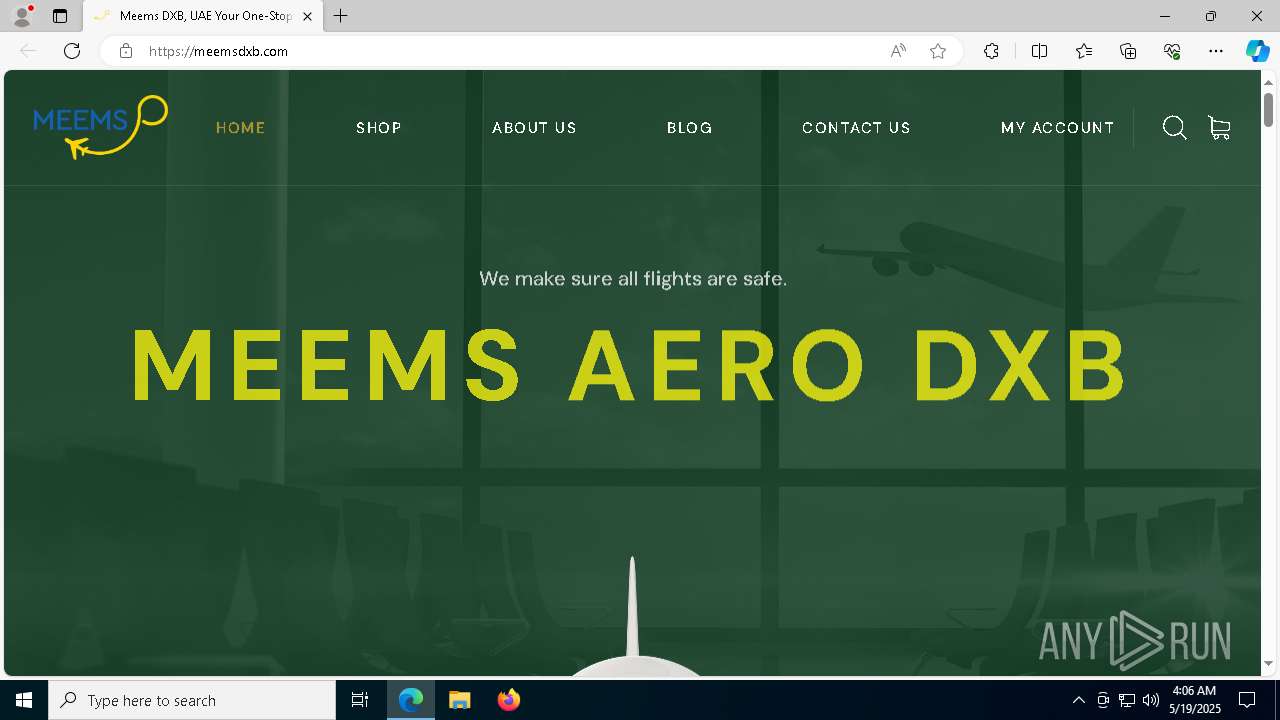1280x720 pixels.
Task: Open Browser essentials heart icon
Action: pyautogui.click(x=1172, y=51)
